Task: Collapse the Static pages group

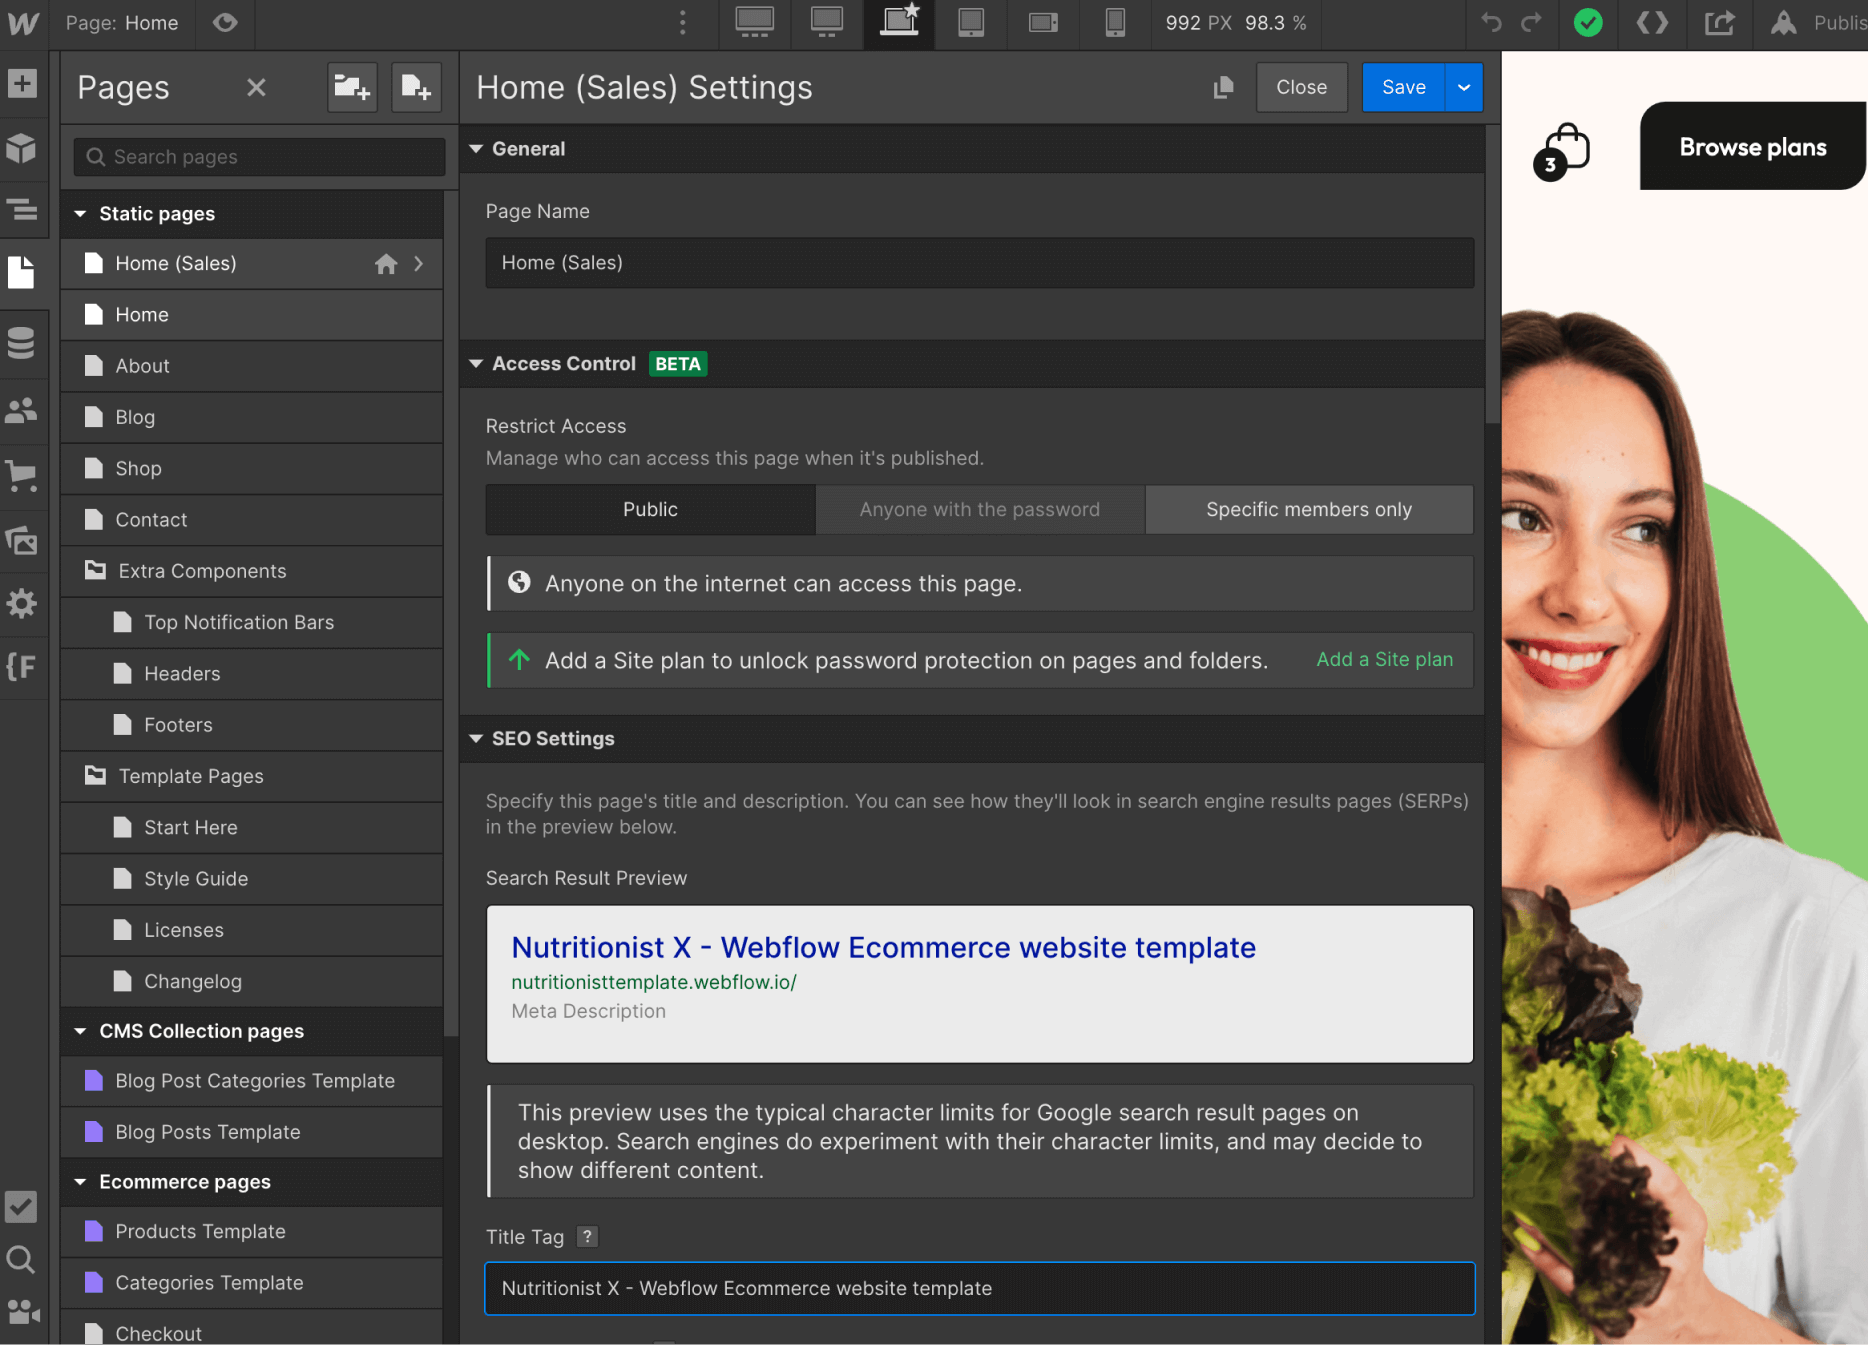Action: click(x=81, y=213)
